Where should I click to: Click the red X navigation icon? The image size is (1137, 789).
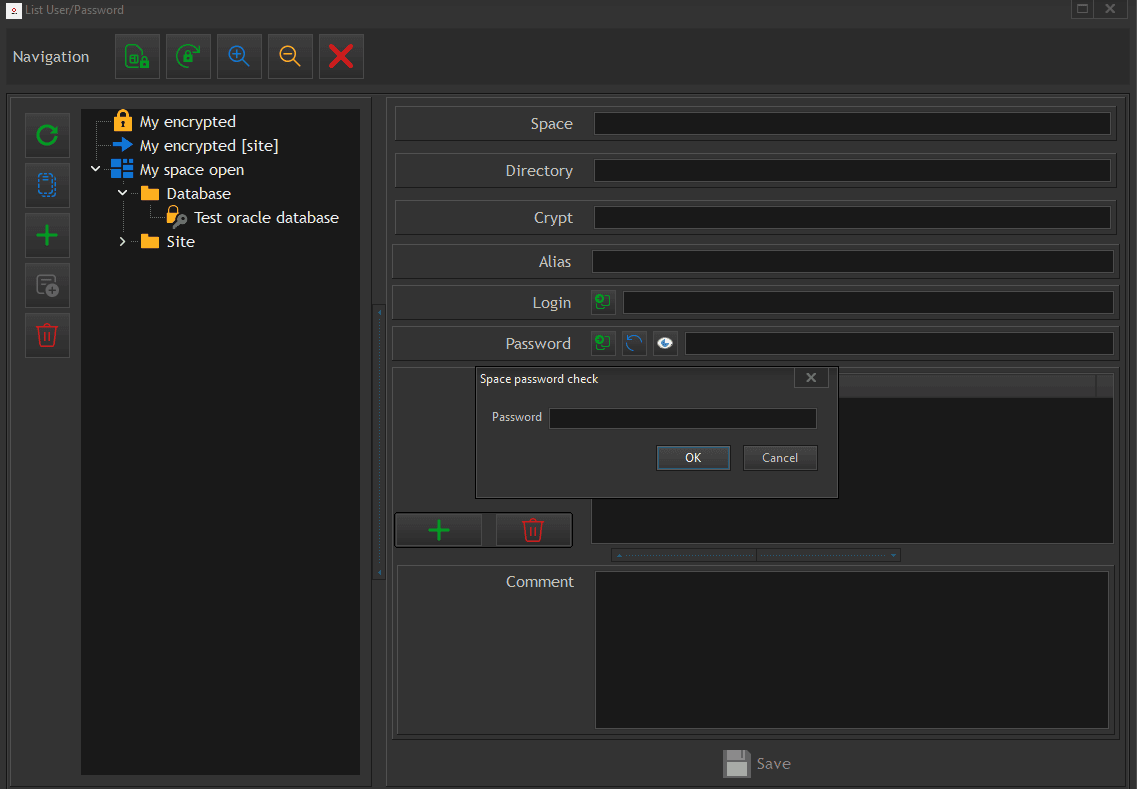click(x=341, y=57)
